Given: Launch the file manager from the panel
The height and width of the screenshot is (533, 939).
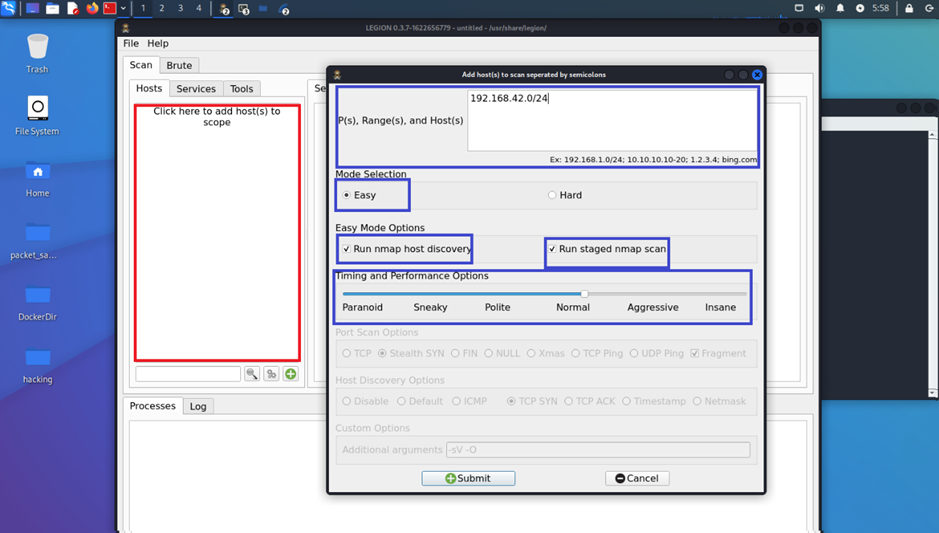Looking at the screenshot, I should click(53, 8).
